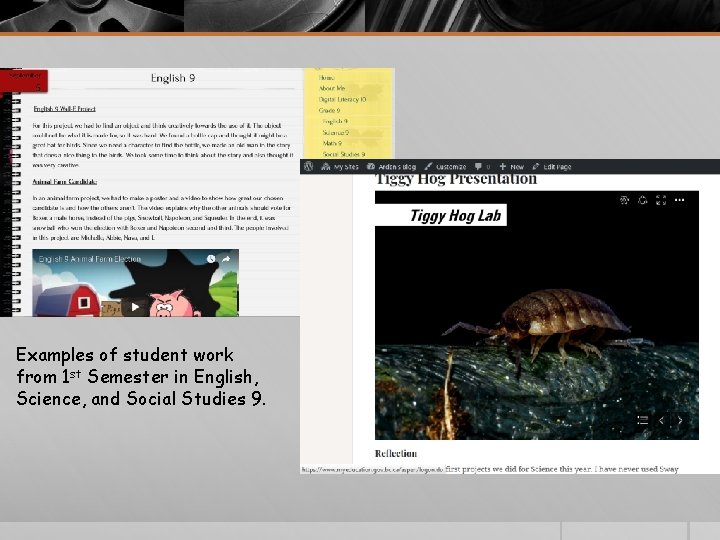This screenshot has width=720, height=540.
Task: Play the English 9 Animal Farm Election video
Action: (x=135, y=307)
